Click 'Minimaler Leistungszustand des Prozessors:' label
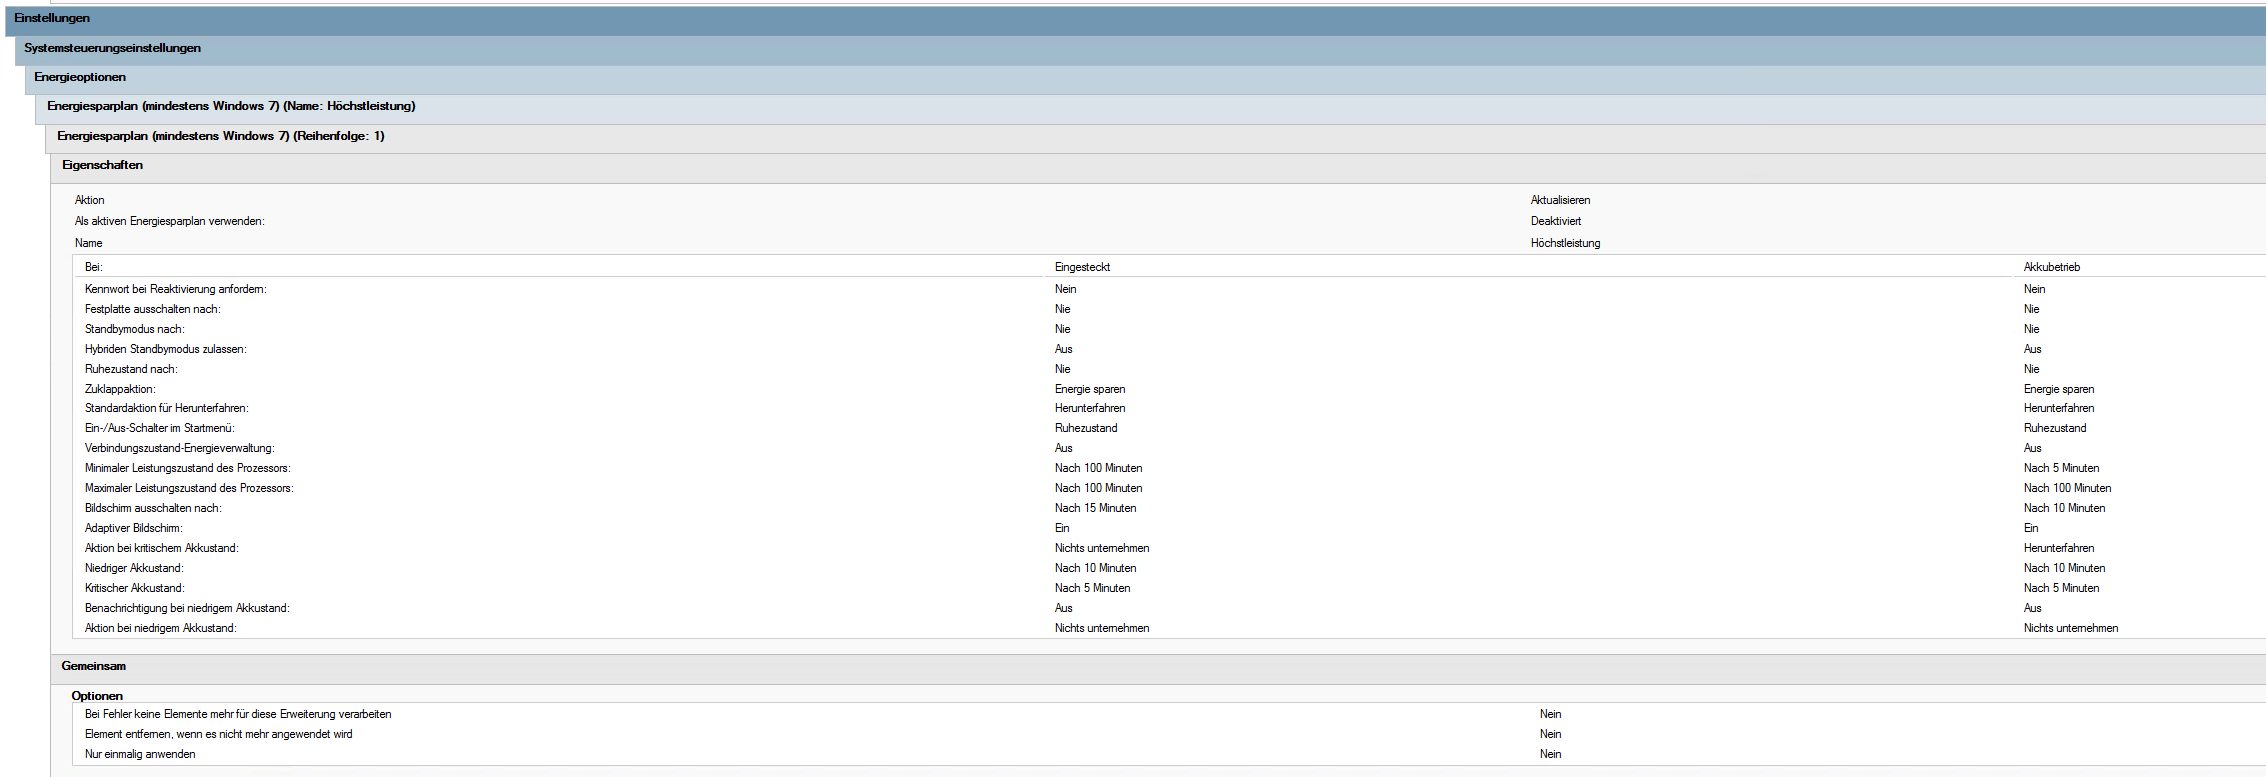This screenshot has height=777, width=2266. coord(187,468)
